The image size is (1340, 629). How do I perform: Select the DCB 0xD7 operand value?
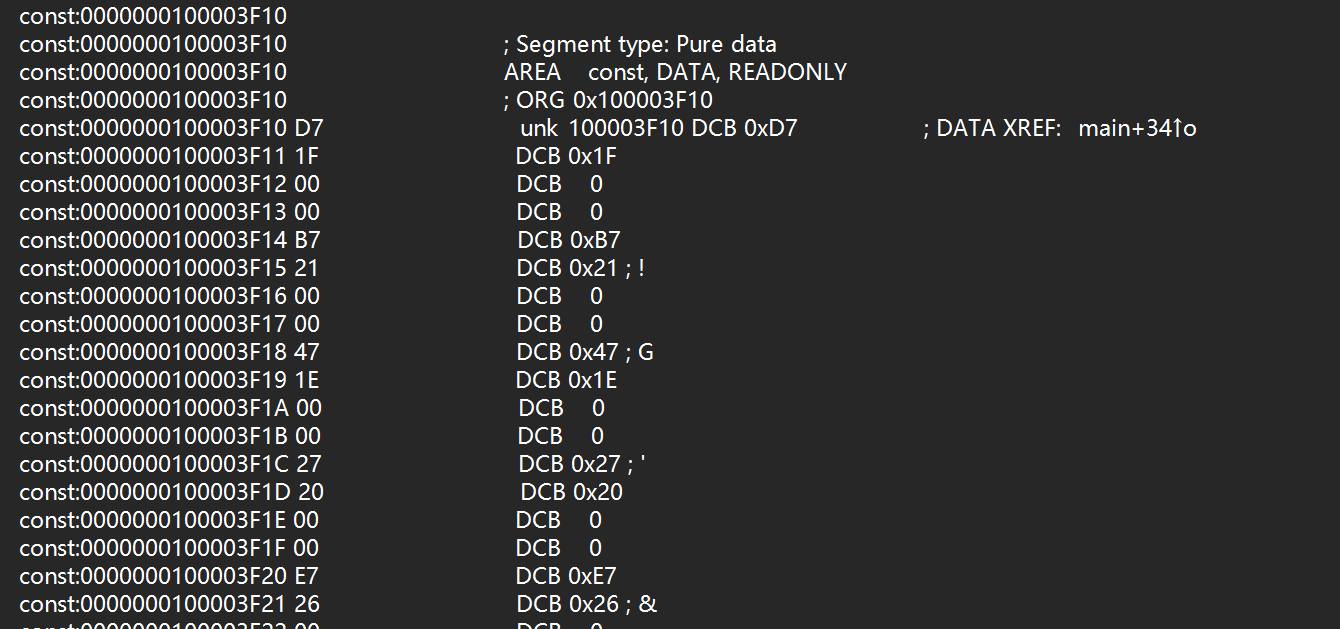(771, 128)
